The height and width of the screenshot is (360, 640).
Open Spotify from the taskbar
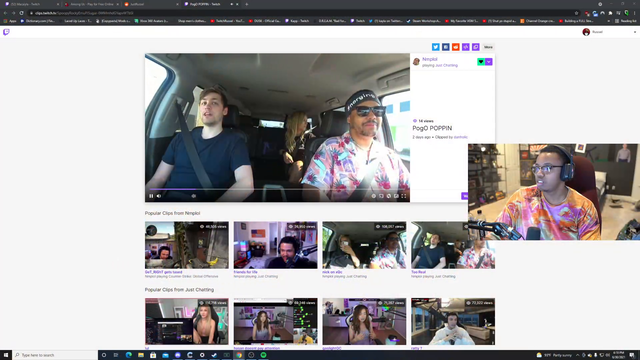pyautogui.click(x=263, y=355)
